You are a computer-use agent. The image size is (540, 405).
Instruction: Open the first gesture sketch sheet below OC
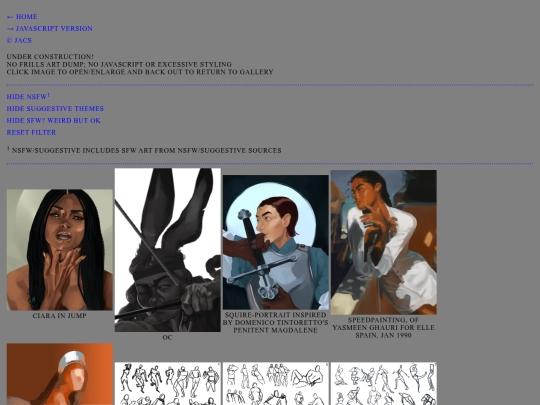(168, 383)
